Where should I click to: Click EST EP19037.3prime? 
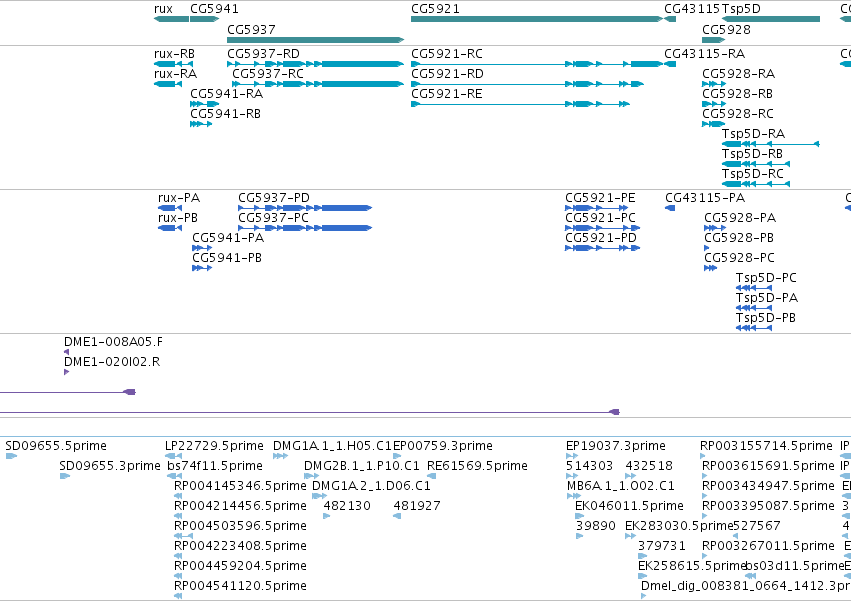coord(616,446)
